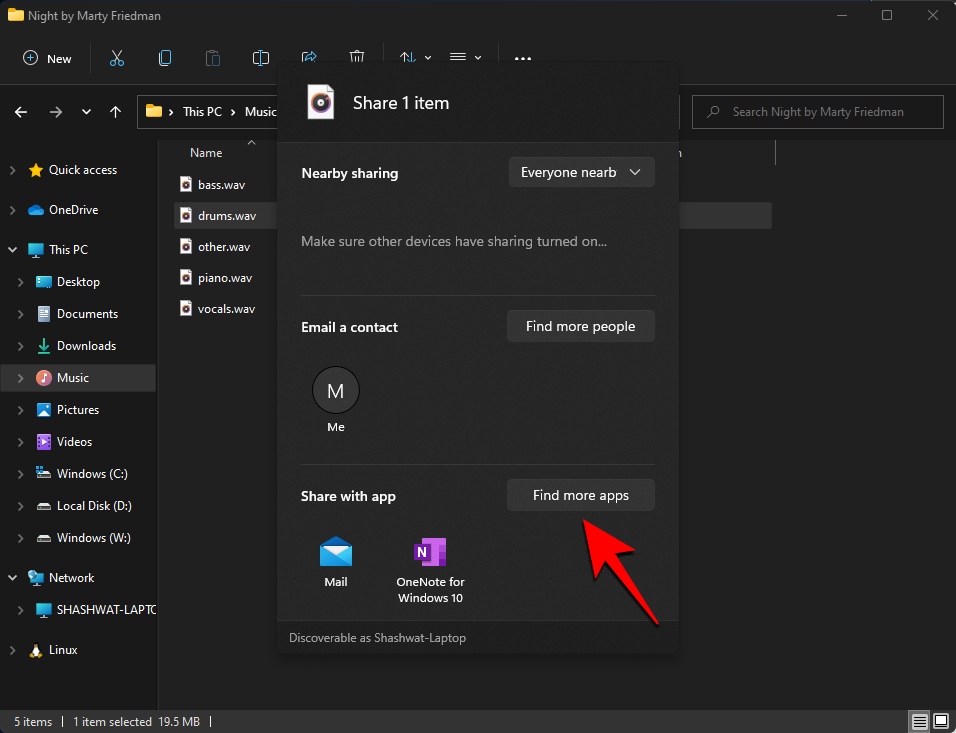Click the Name column header

point(206,153)
